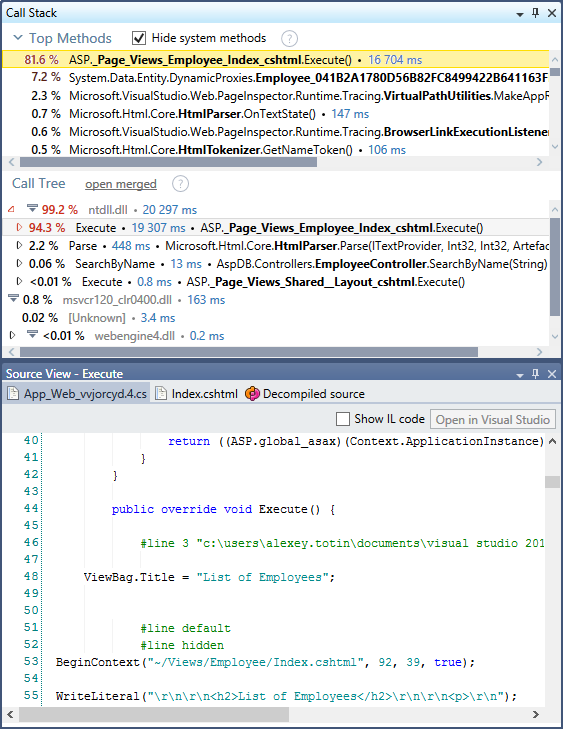The image size is (563, 730).
Task: Open the Decompiled source tab icon
Action: 252,394
